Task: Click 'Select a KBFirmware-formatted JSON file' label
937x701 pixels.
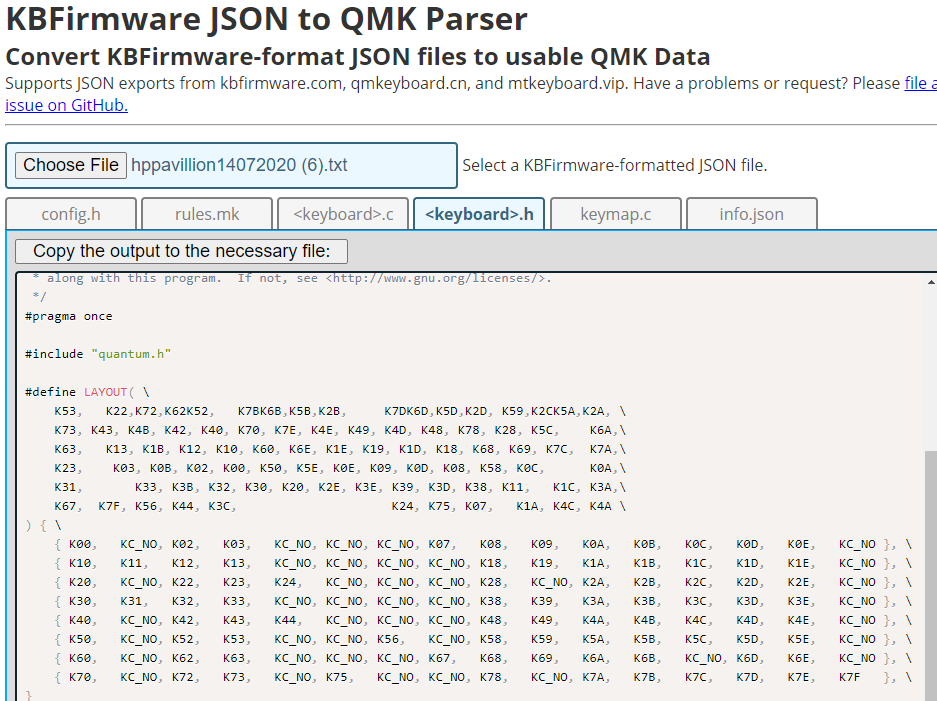Action: tap(614, 165)
